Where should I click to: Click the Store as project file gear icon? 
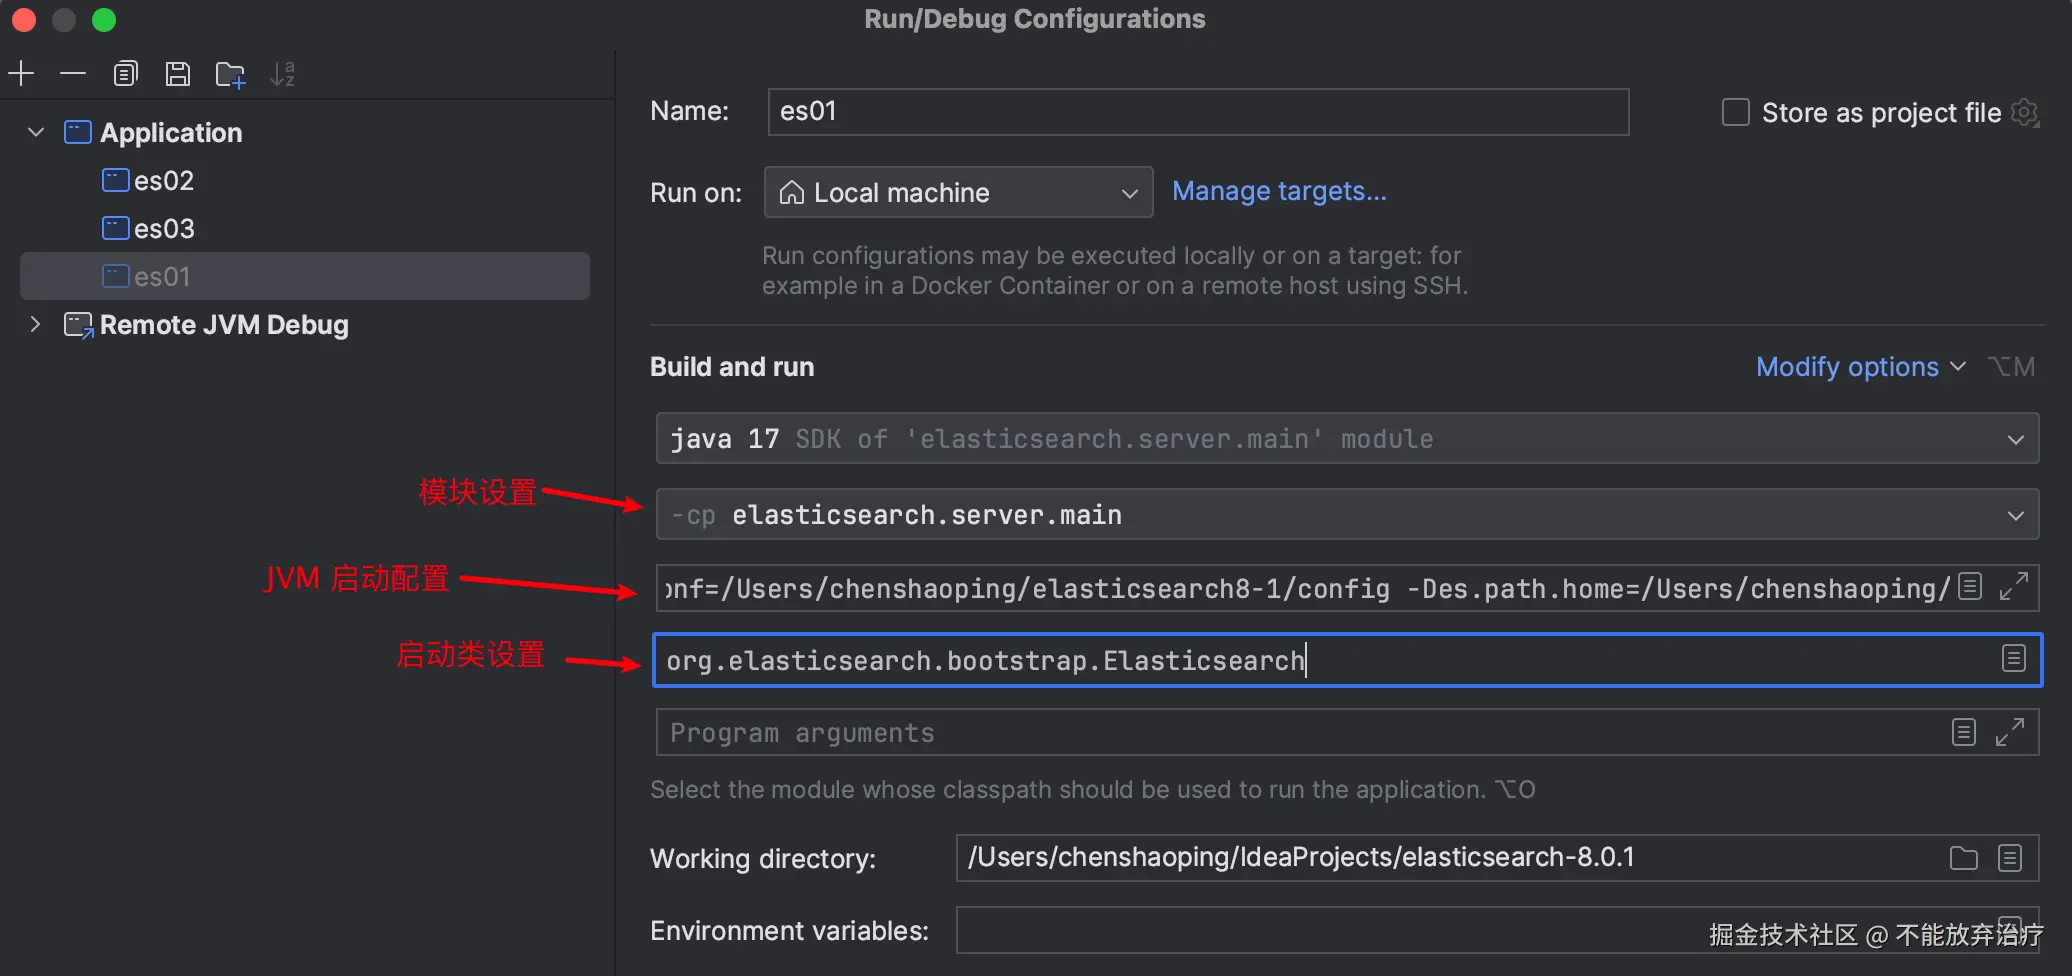tap(2025, 112)
